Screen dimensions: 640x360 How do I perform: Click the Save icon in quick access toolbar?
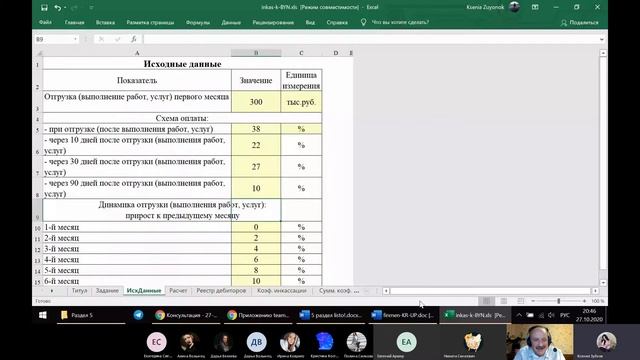click(x=44, y=7)
